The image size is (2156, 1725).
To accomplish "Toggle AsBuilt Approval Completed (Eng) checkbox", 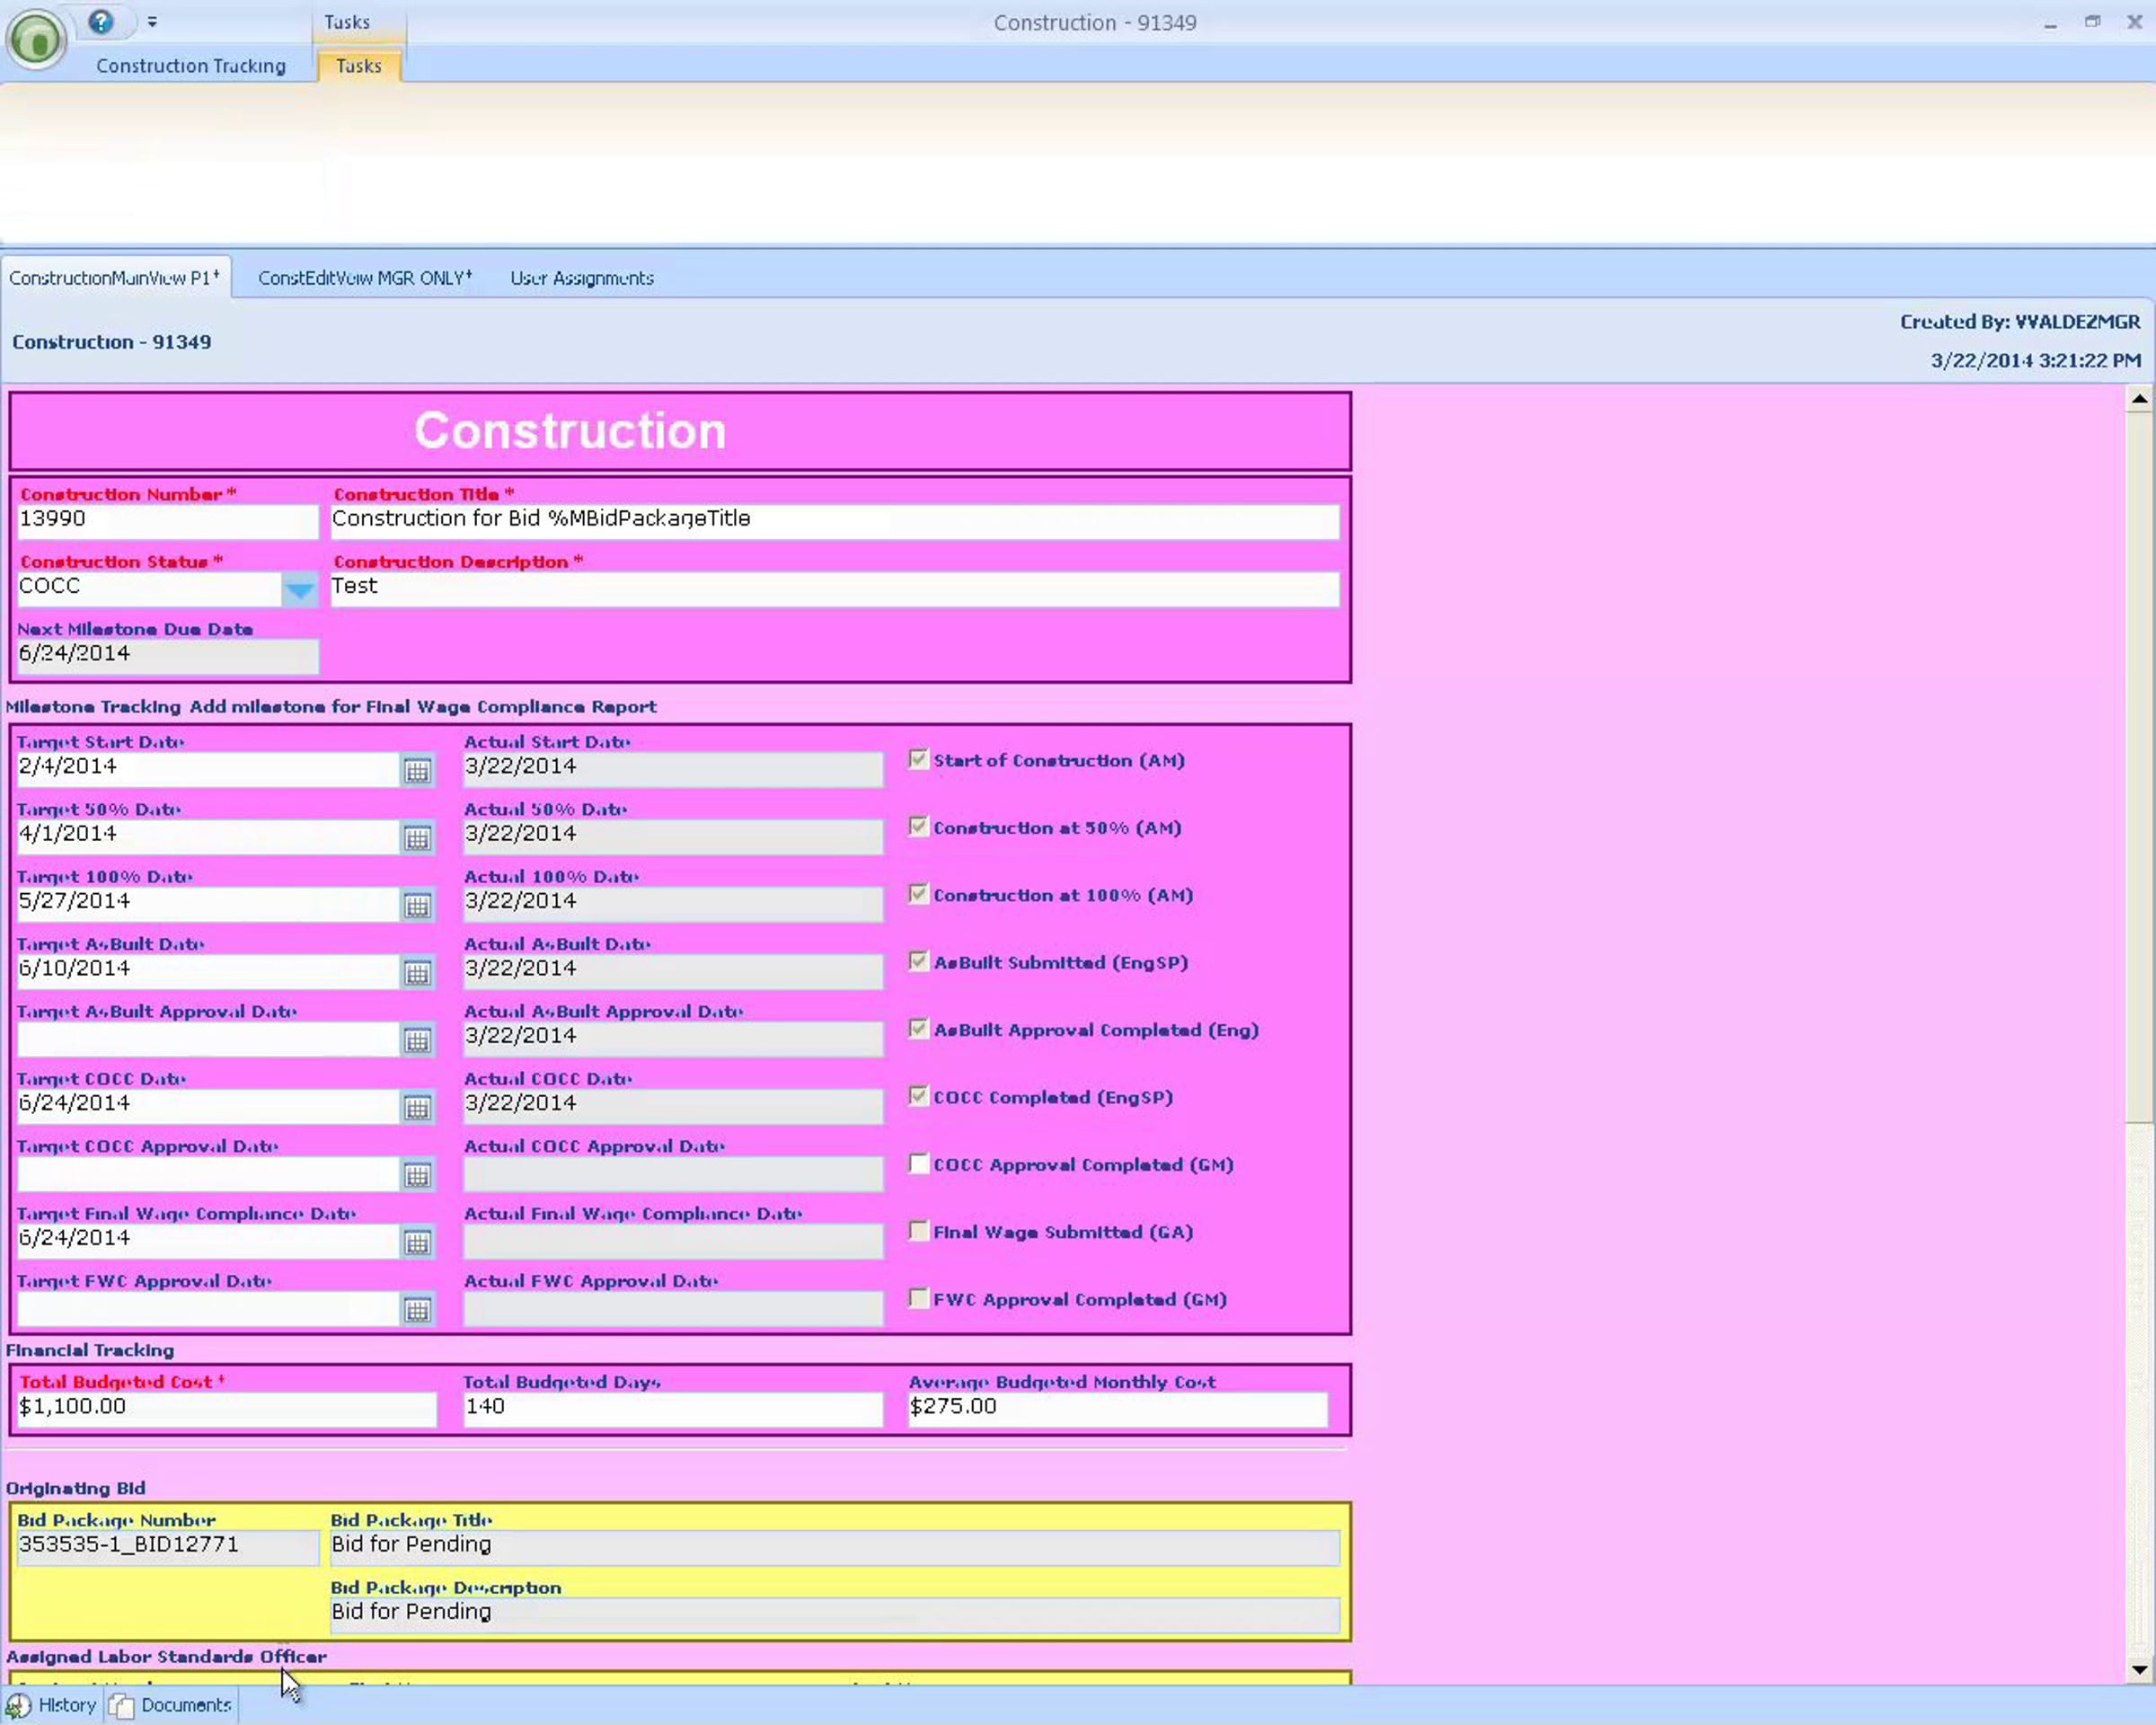I will [918, 1028].
